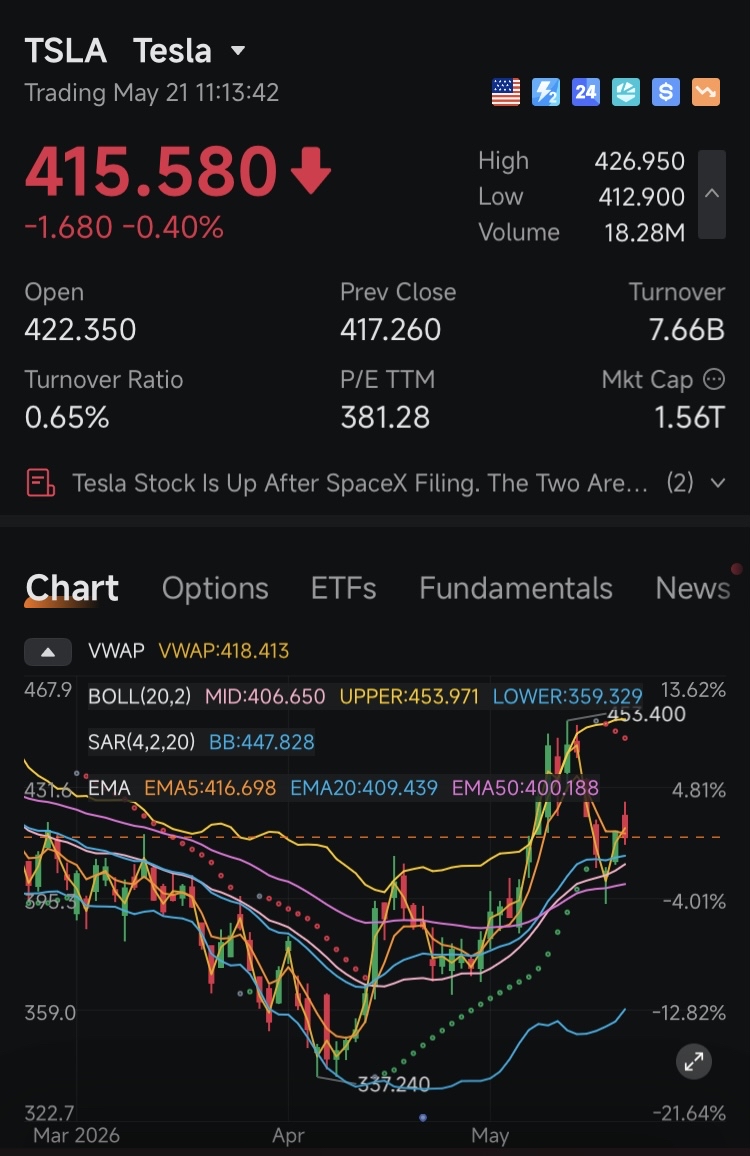
Task: Open the News tab
Action: (693, 588)
